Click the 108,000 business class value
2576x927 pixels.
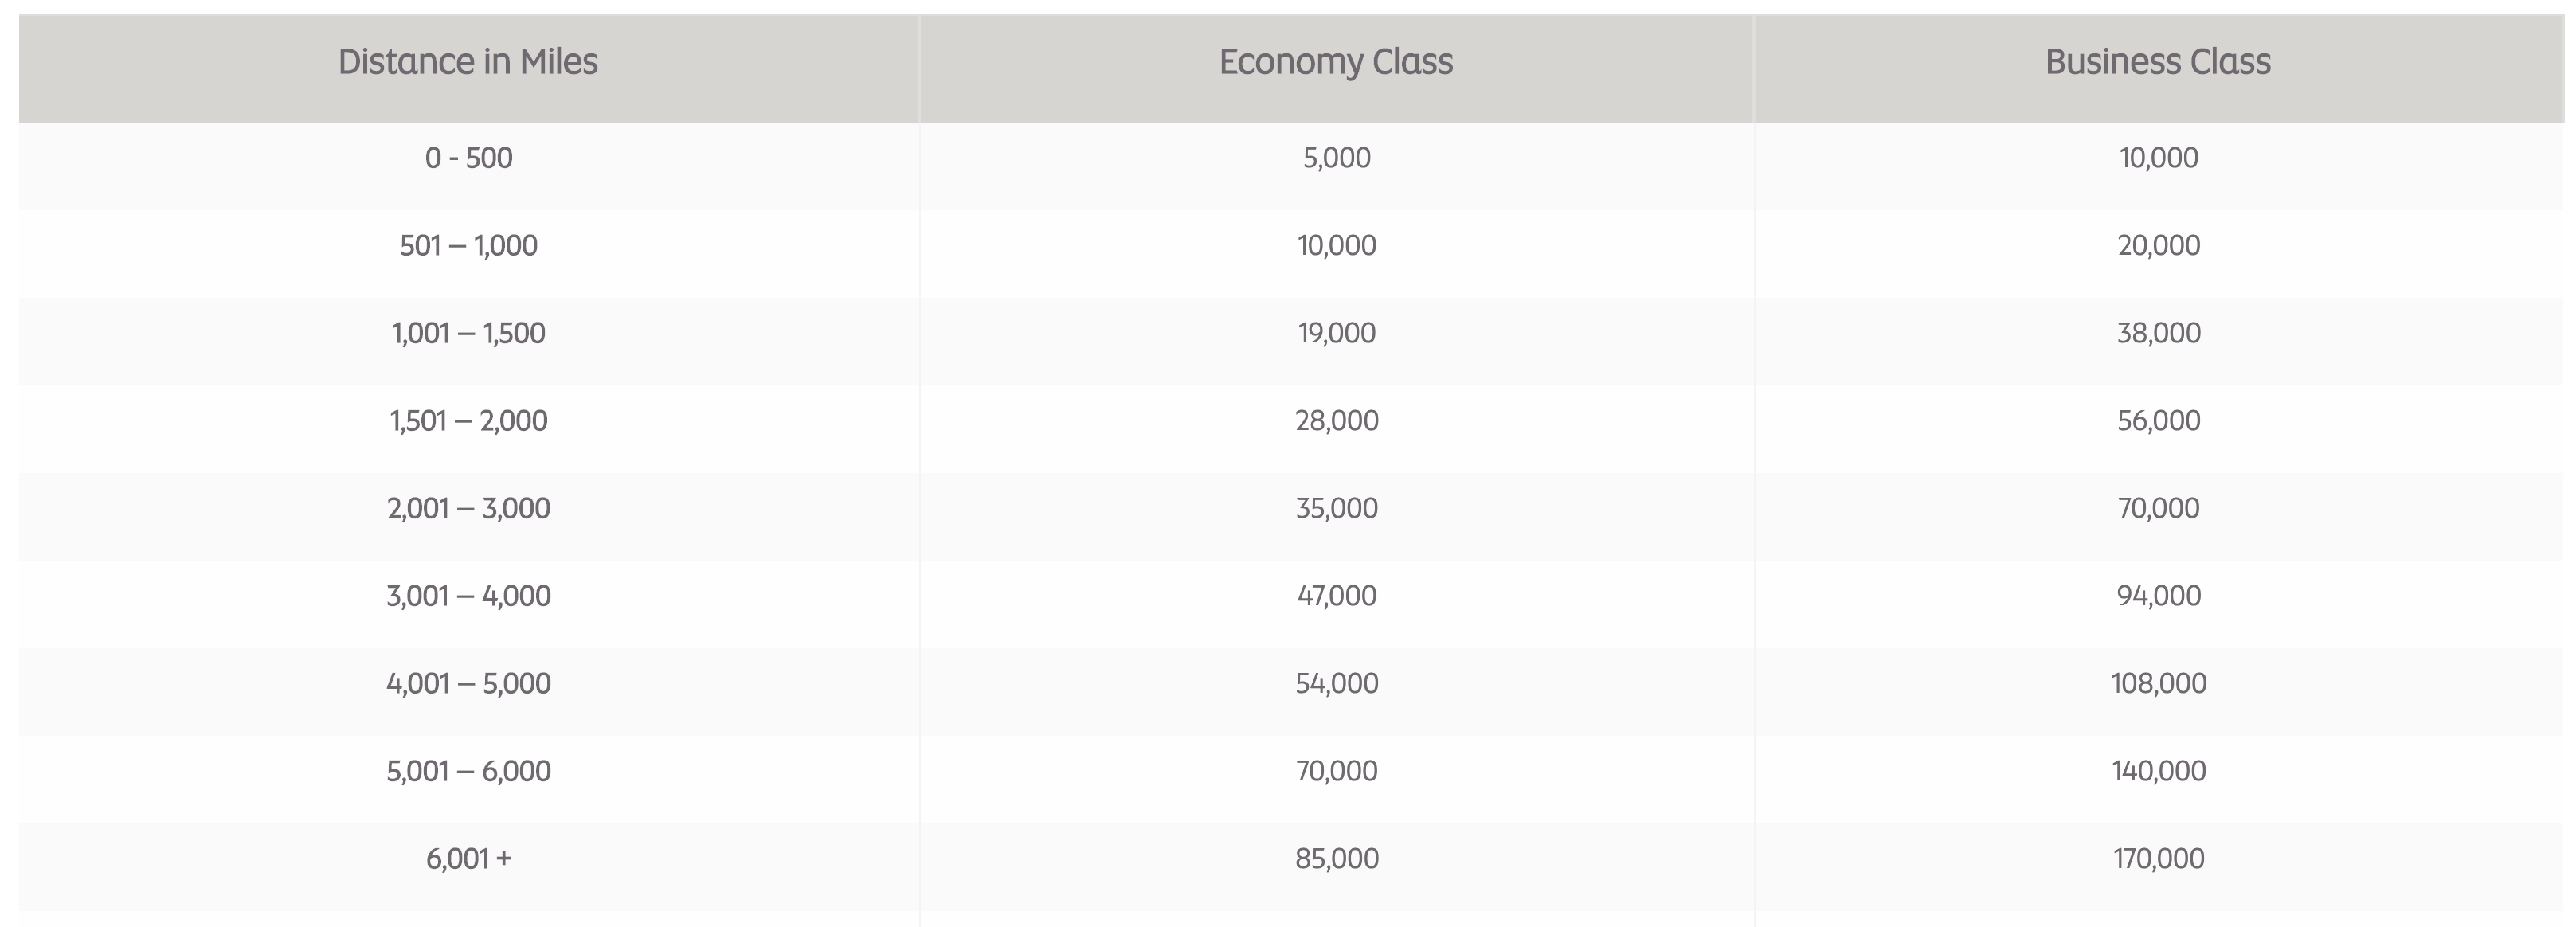tap(2158, 684)
